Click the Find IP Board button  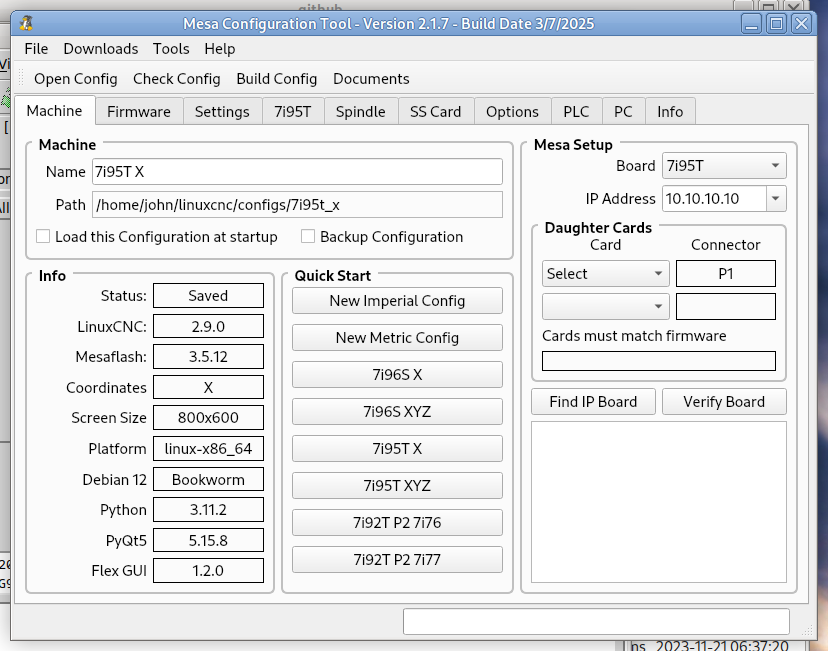pos(594,402)
